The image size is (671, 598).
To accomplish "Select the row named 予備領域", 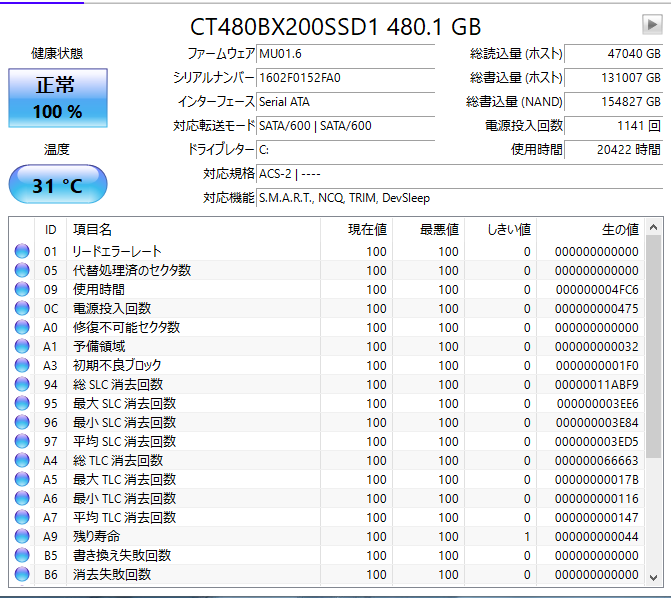I will 327,346.
